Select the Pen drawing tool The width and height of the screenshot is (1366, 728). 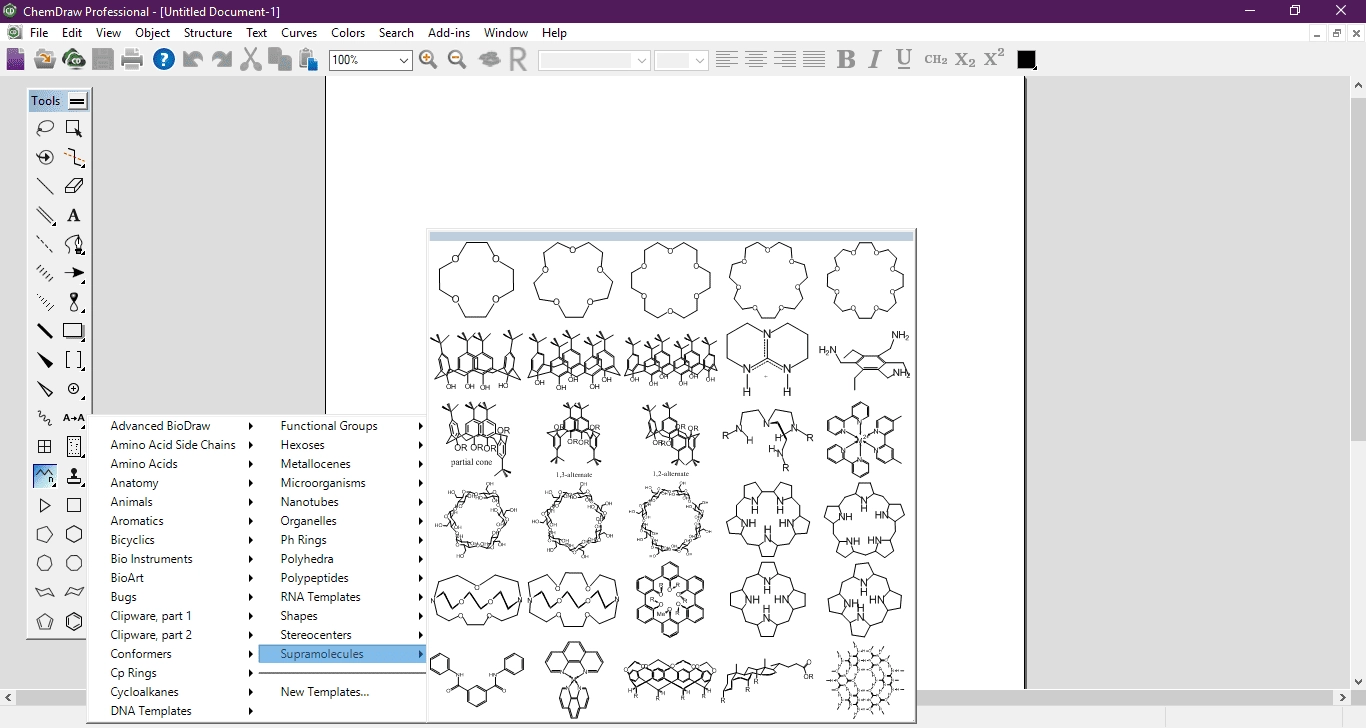(74, 244)
